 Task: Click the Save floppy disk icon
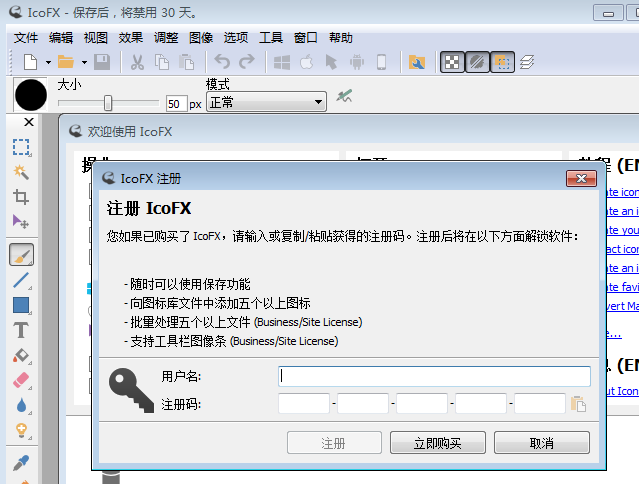(x=102, y=62)
